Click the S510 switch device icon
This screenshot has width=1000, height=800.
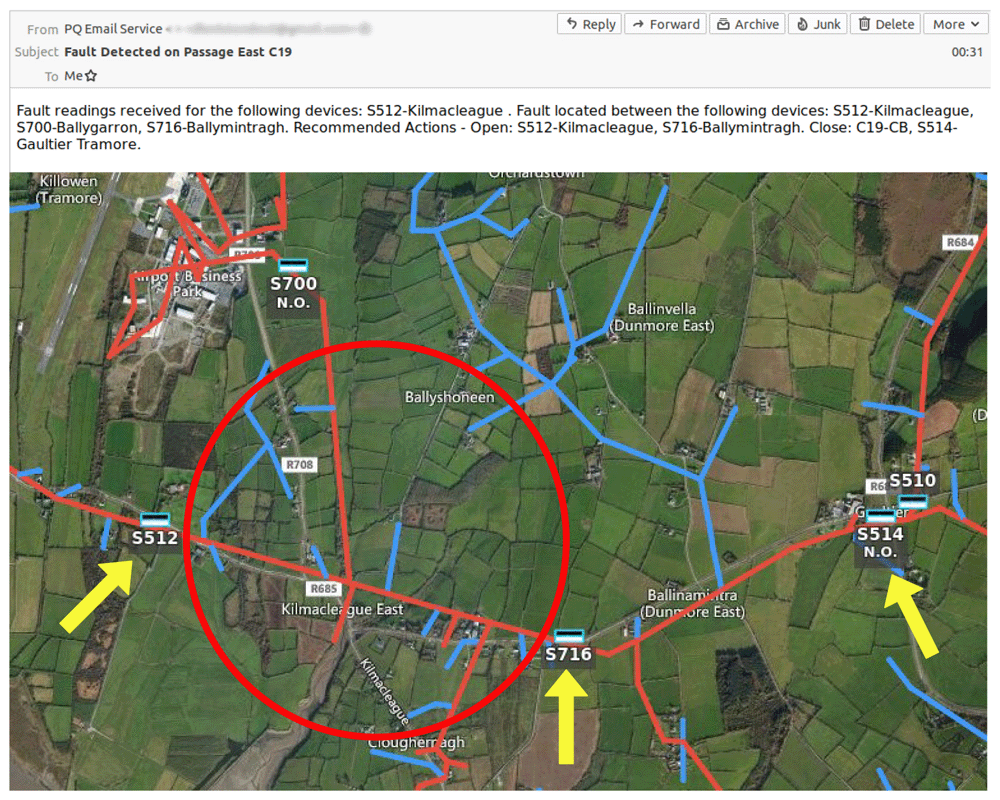pyautogui.click(x=913, y=501)
